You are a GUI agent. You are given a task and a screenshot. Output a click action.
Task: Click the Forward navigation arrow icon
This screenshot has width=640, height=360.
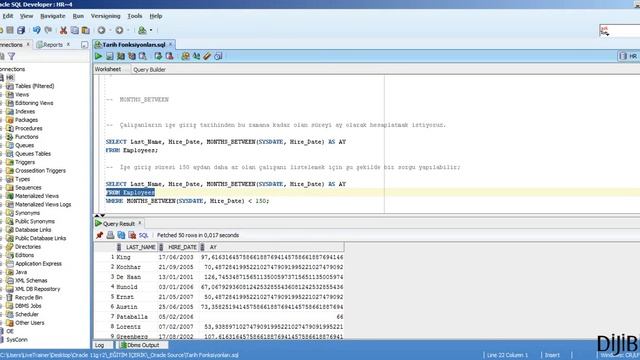coord(119,30)
